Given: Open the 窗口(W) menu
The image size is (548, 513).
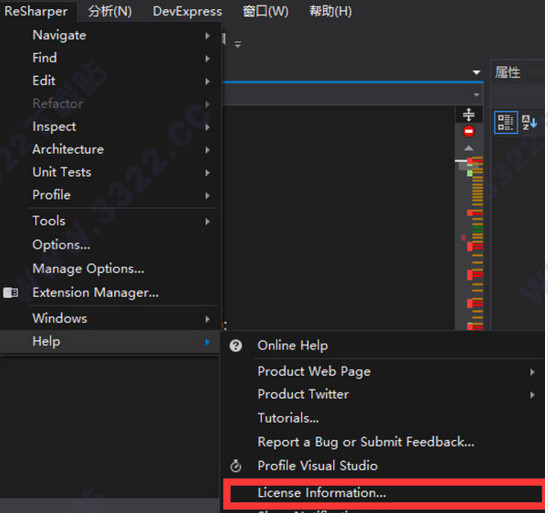Looking at the screenshot, I should 266,11.
